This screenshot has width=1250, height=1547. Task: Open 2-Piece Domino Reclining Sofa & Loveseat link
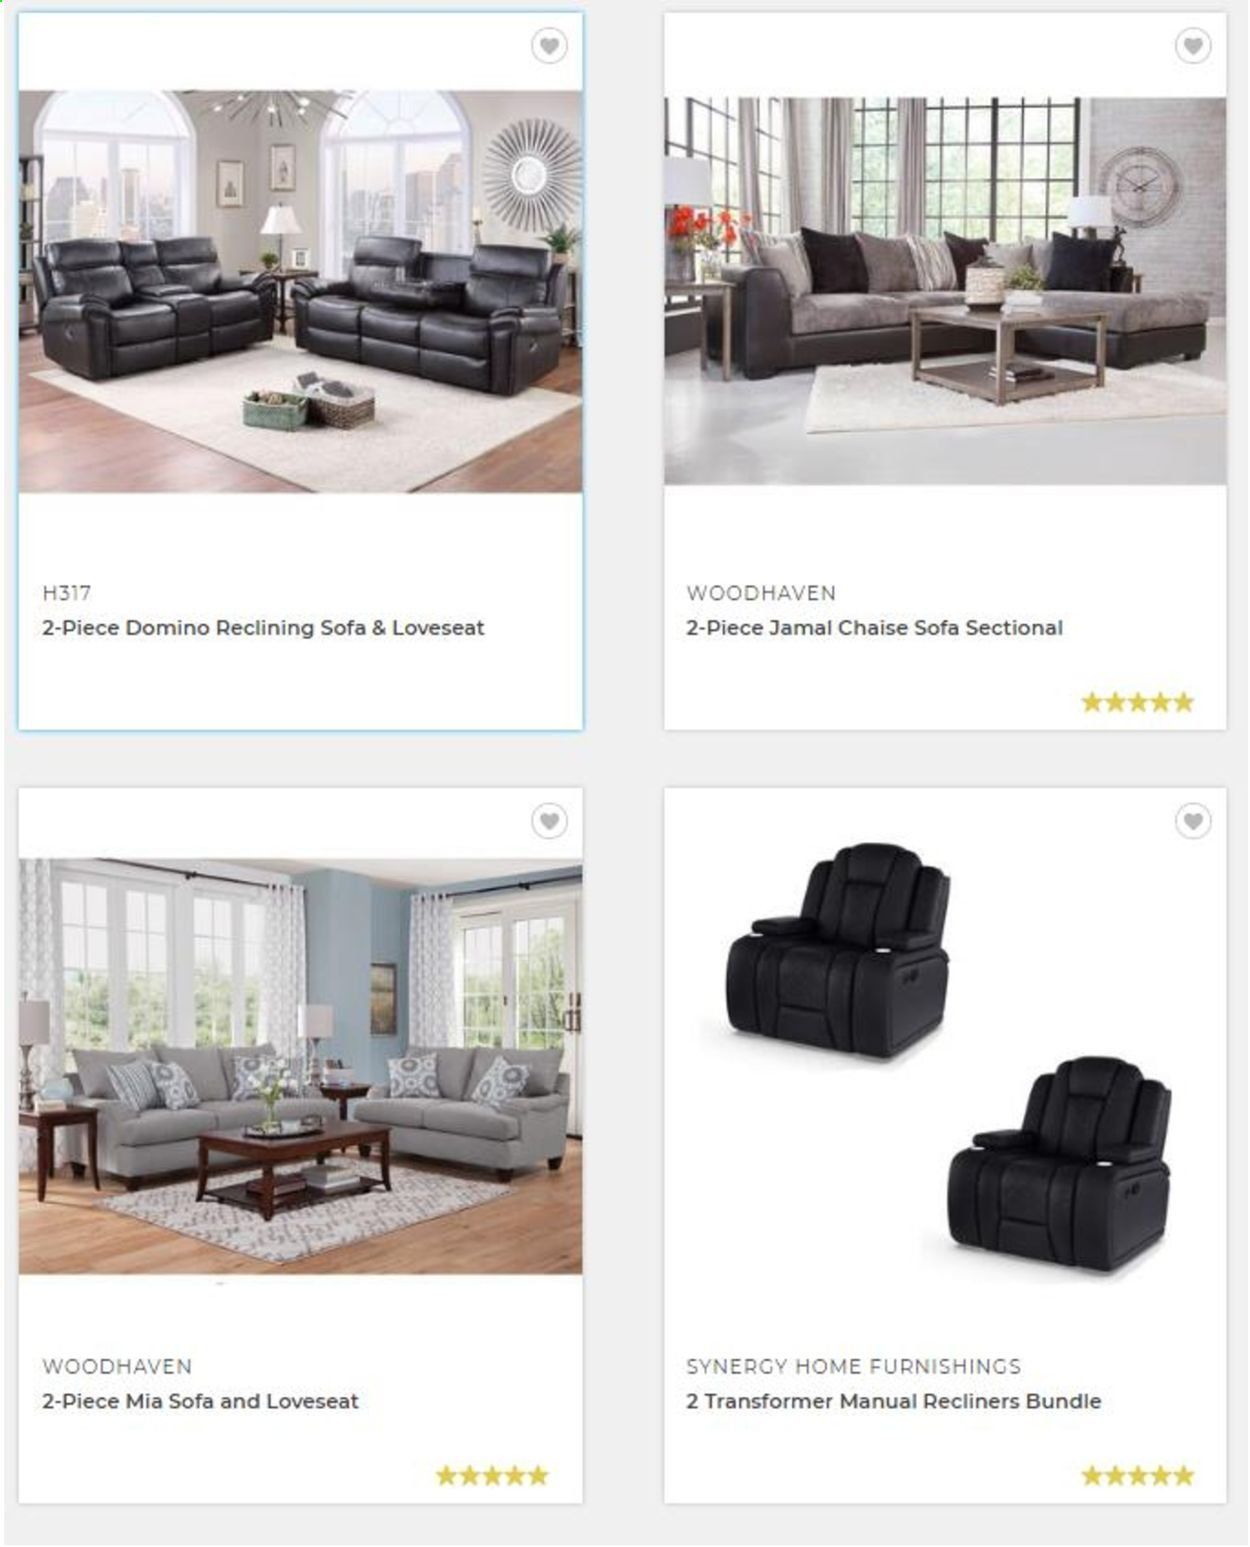coord(263,628)
